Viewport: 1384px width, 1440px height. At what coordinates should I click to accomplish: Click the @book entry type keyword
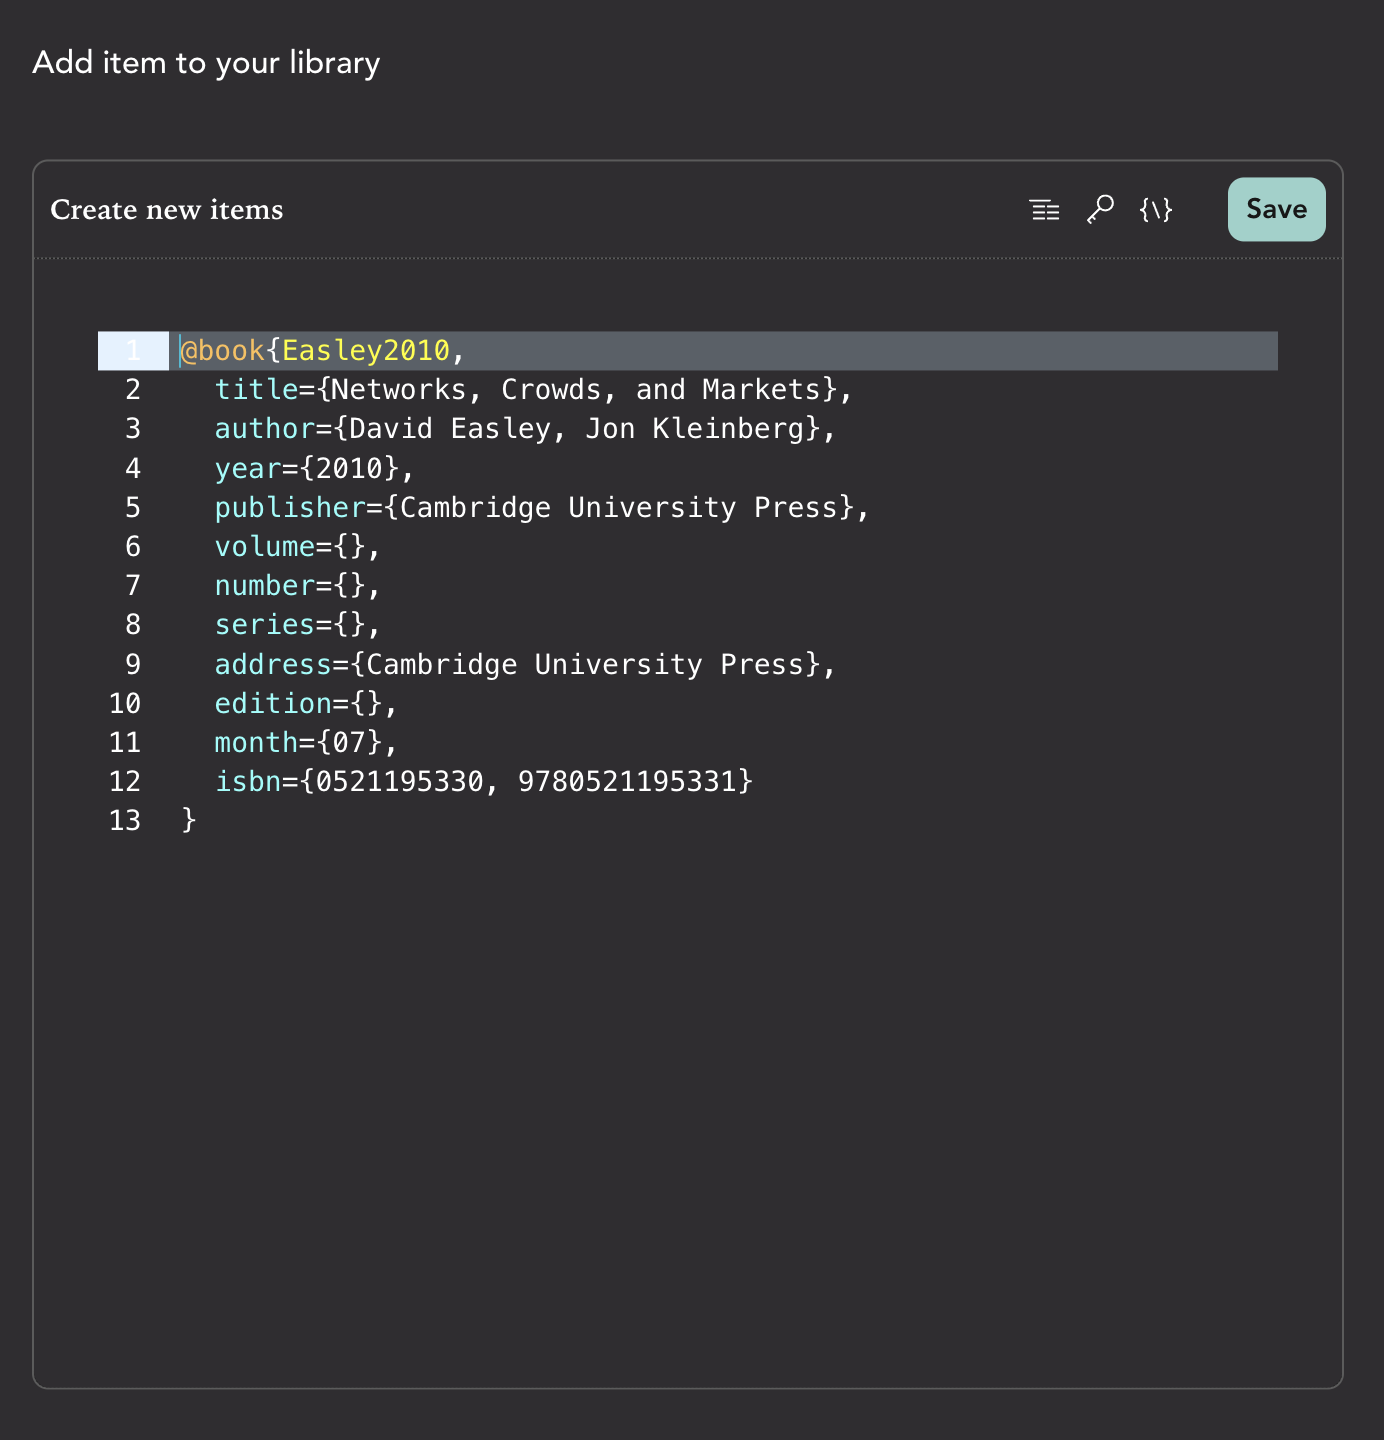click(220, 350)
